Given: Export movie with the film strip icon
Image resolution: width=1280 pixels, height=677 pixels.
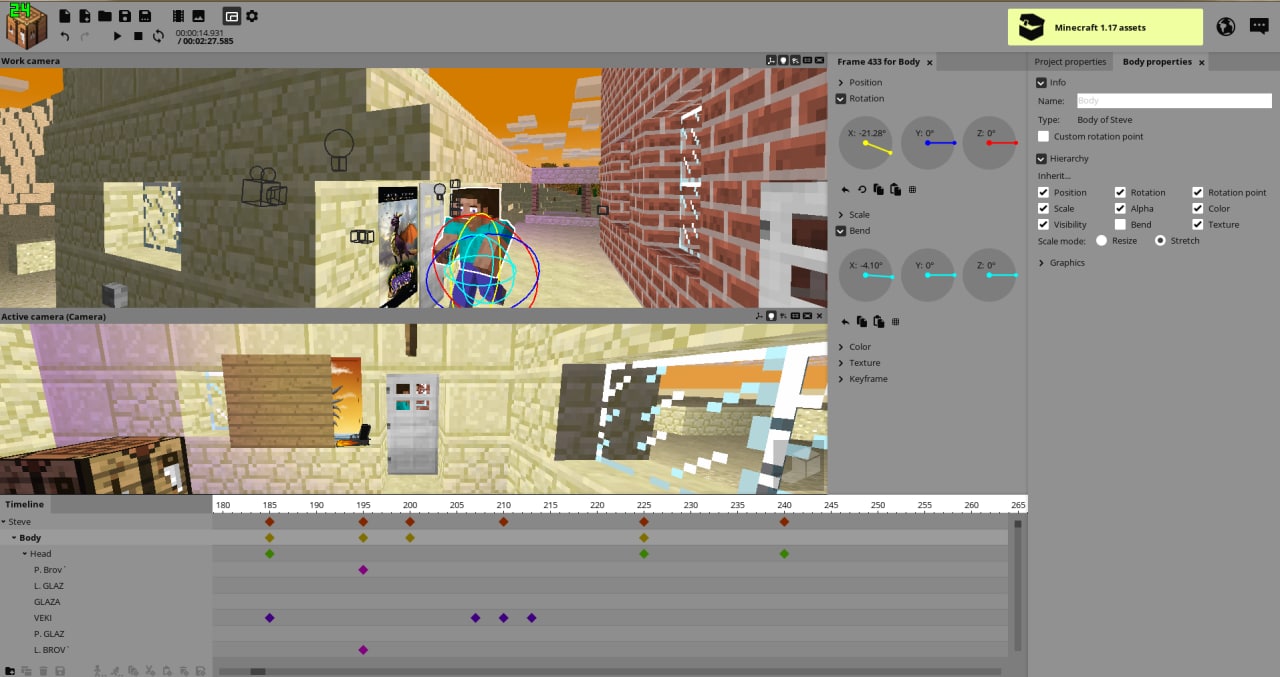Looking at the screenshot, I should 179,16.
